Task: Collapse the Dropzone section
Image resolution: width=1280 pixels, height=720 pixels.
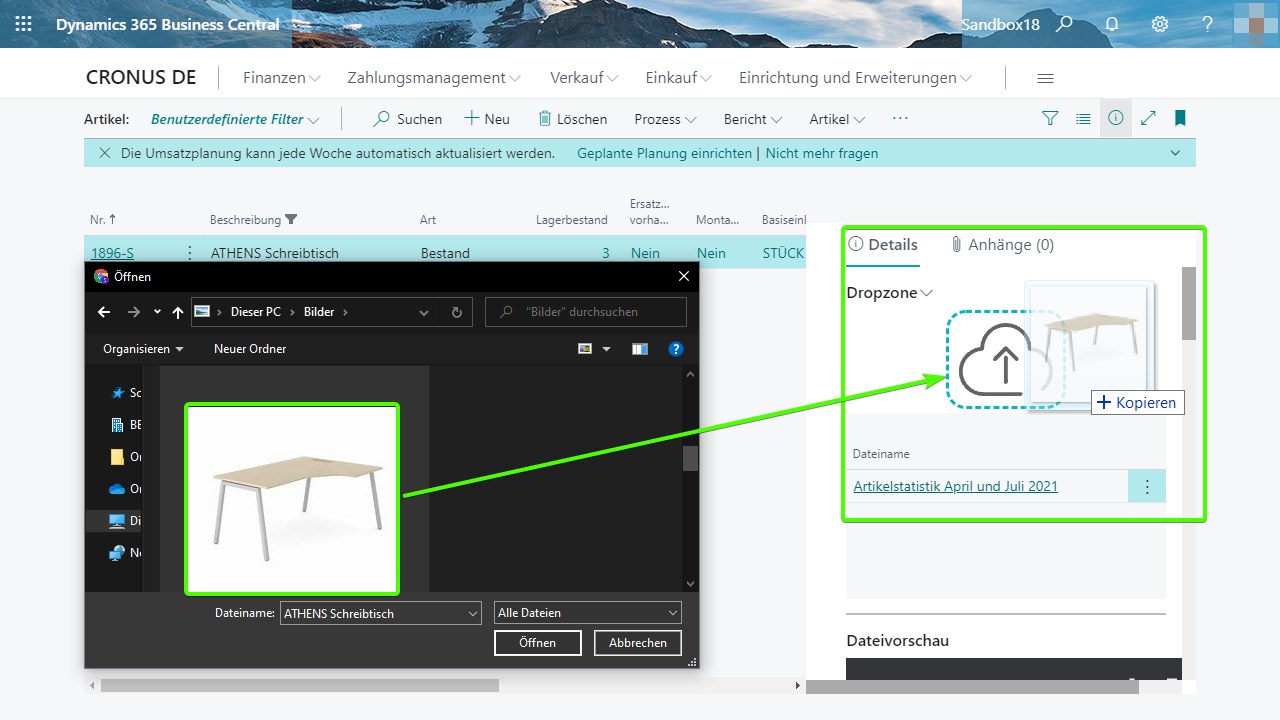Action: coord(890,293)
